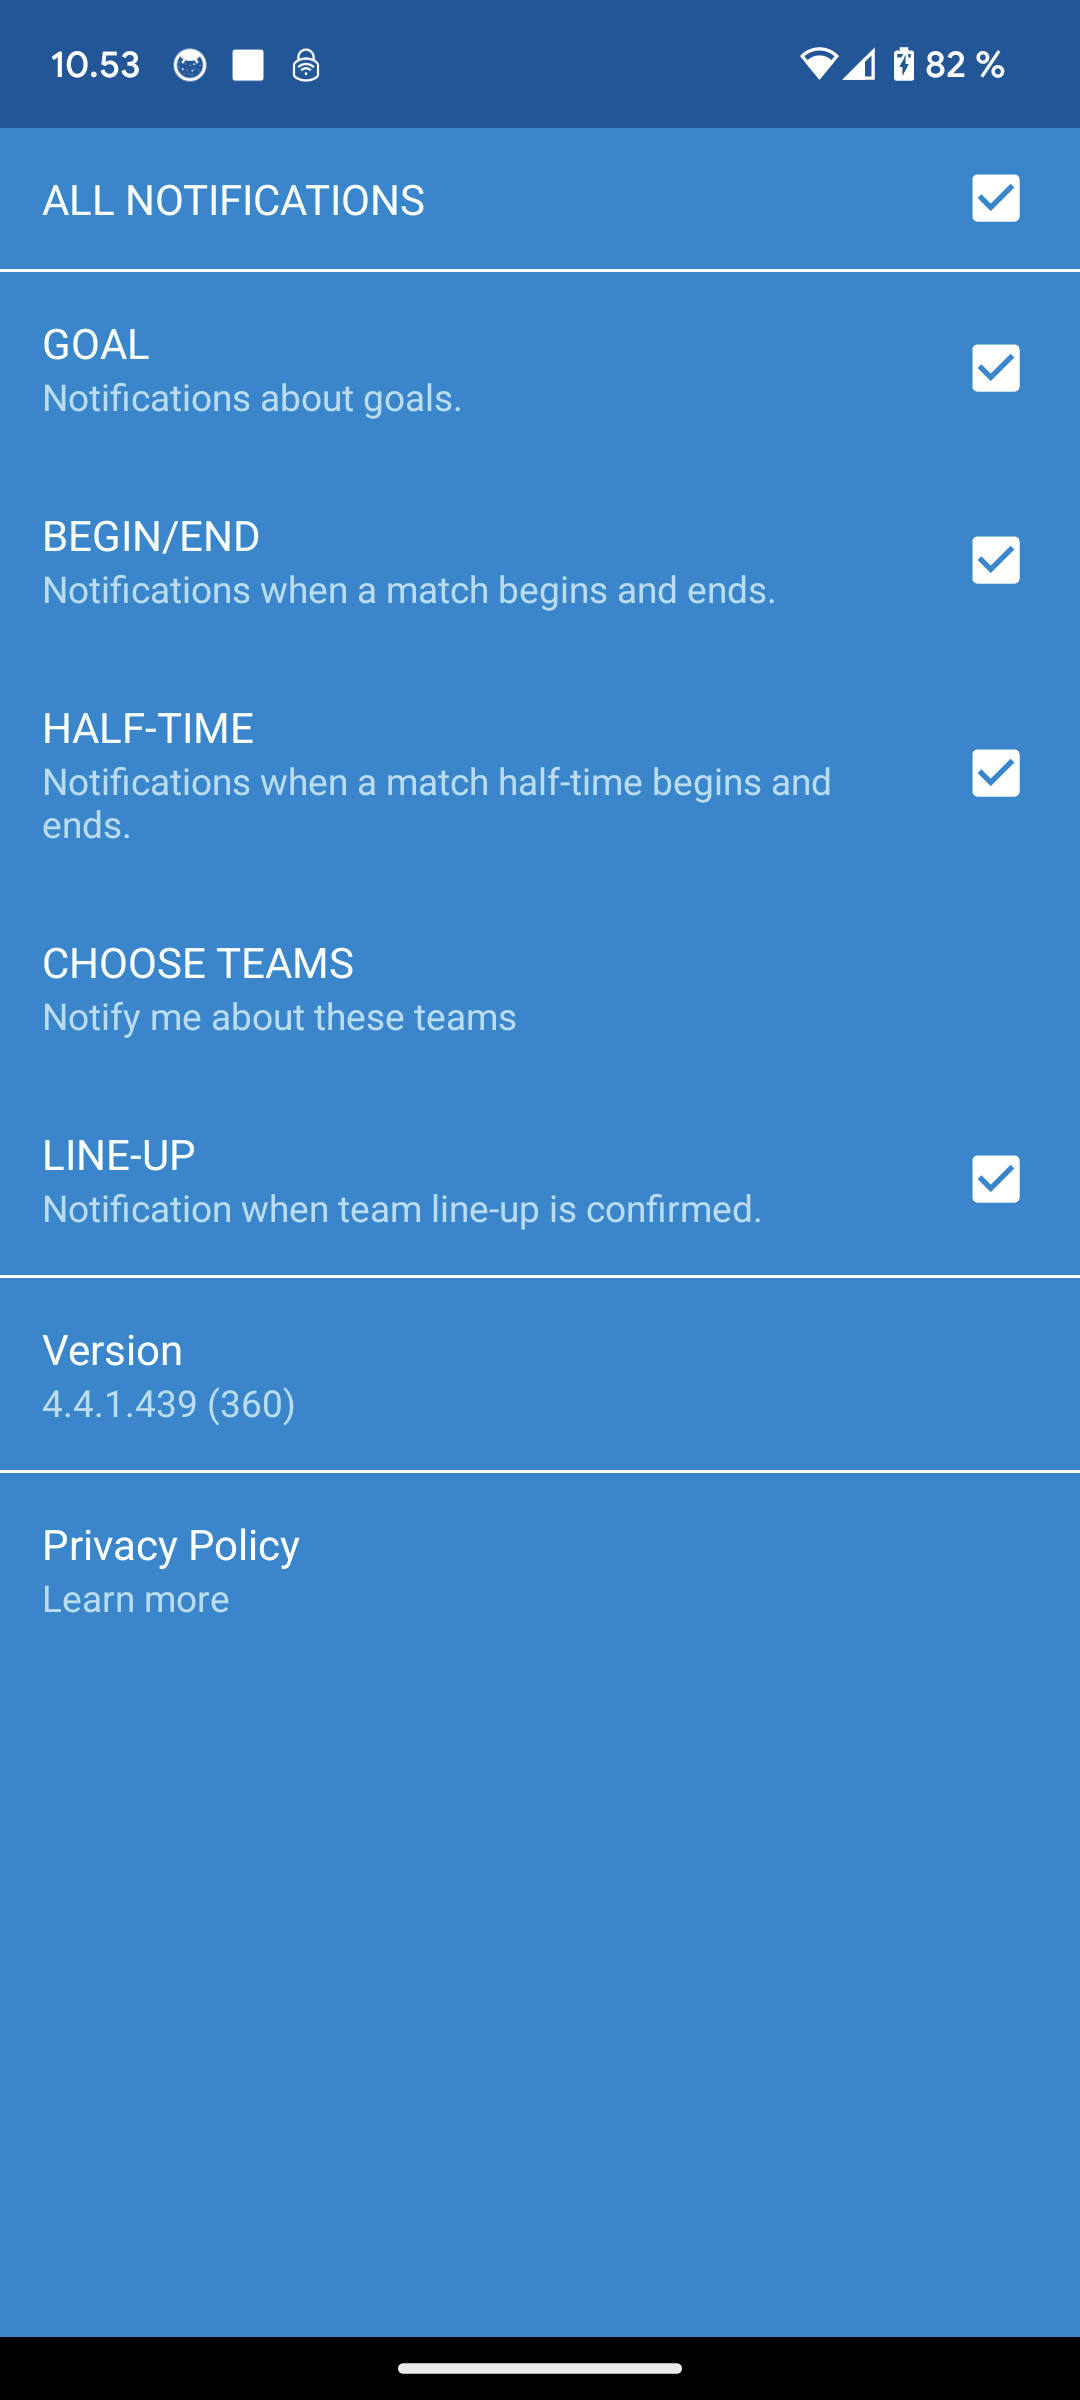Tap the LINE-UP row title text
1080x2400 pixels.
click(x=119, y=1156)
